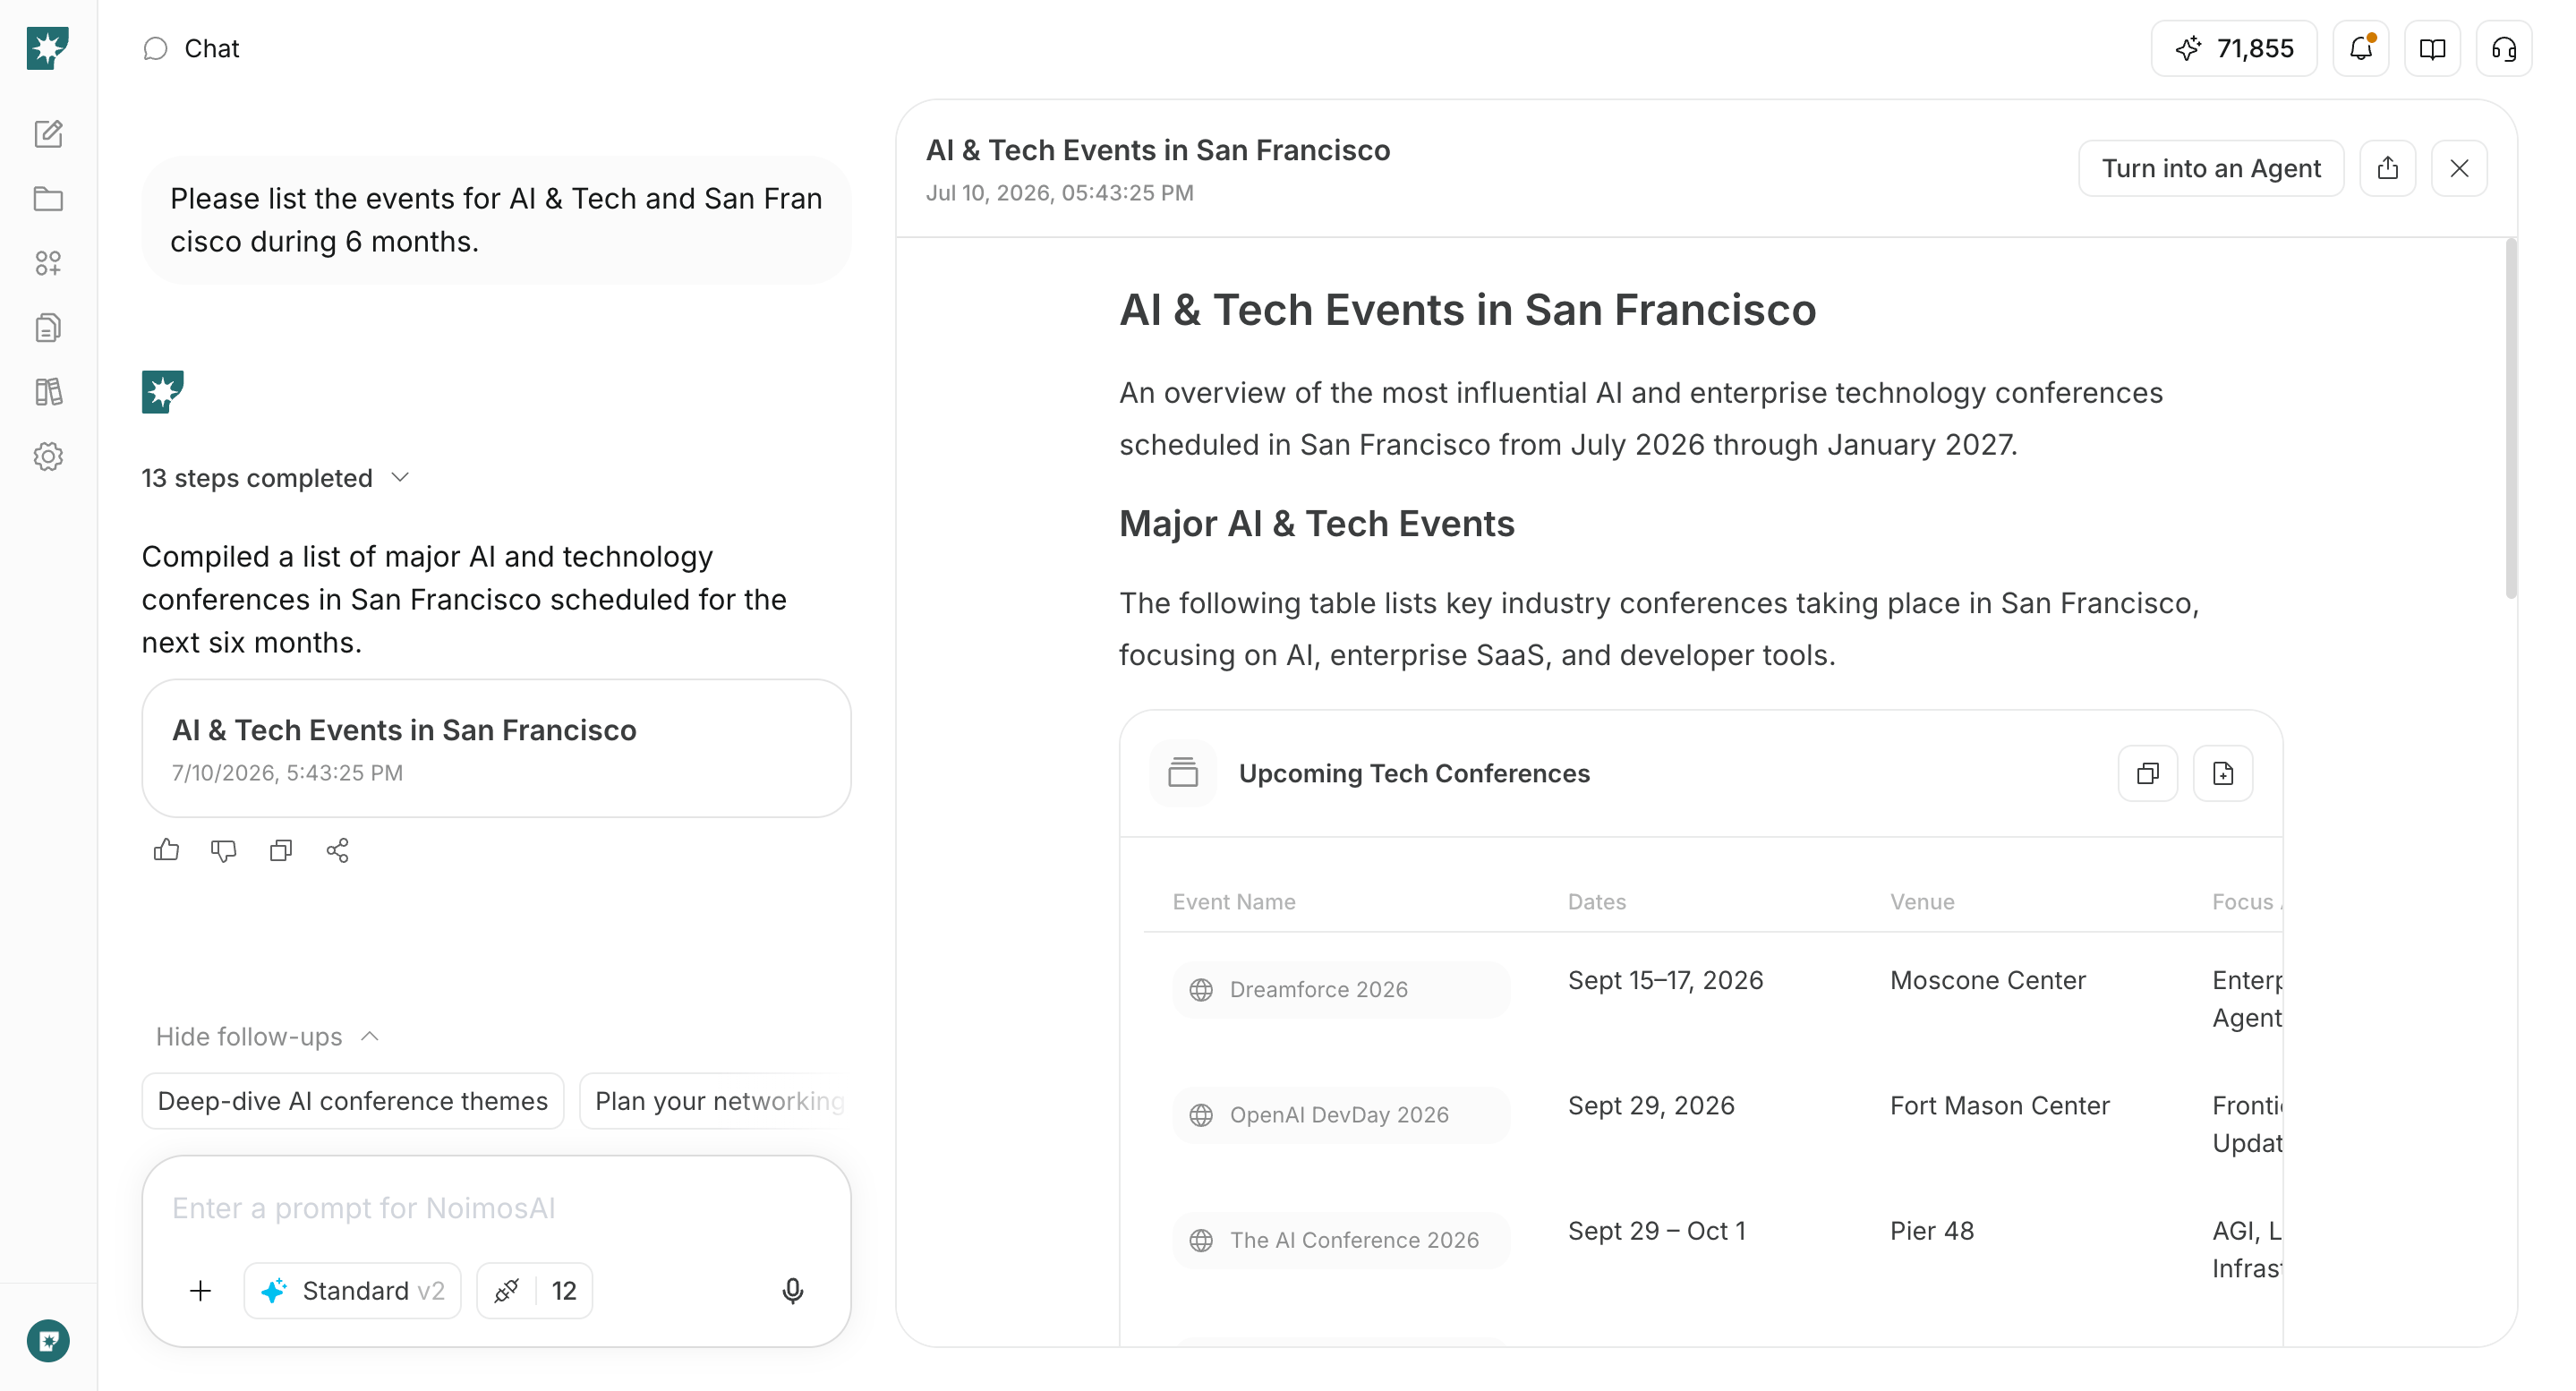Click the Major AI & Tech Events heading
The image size is (2576, 1391).
point(1316,523)
